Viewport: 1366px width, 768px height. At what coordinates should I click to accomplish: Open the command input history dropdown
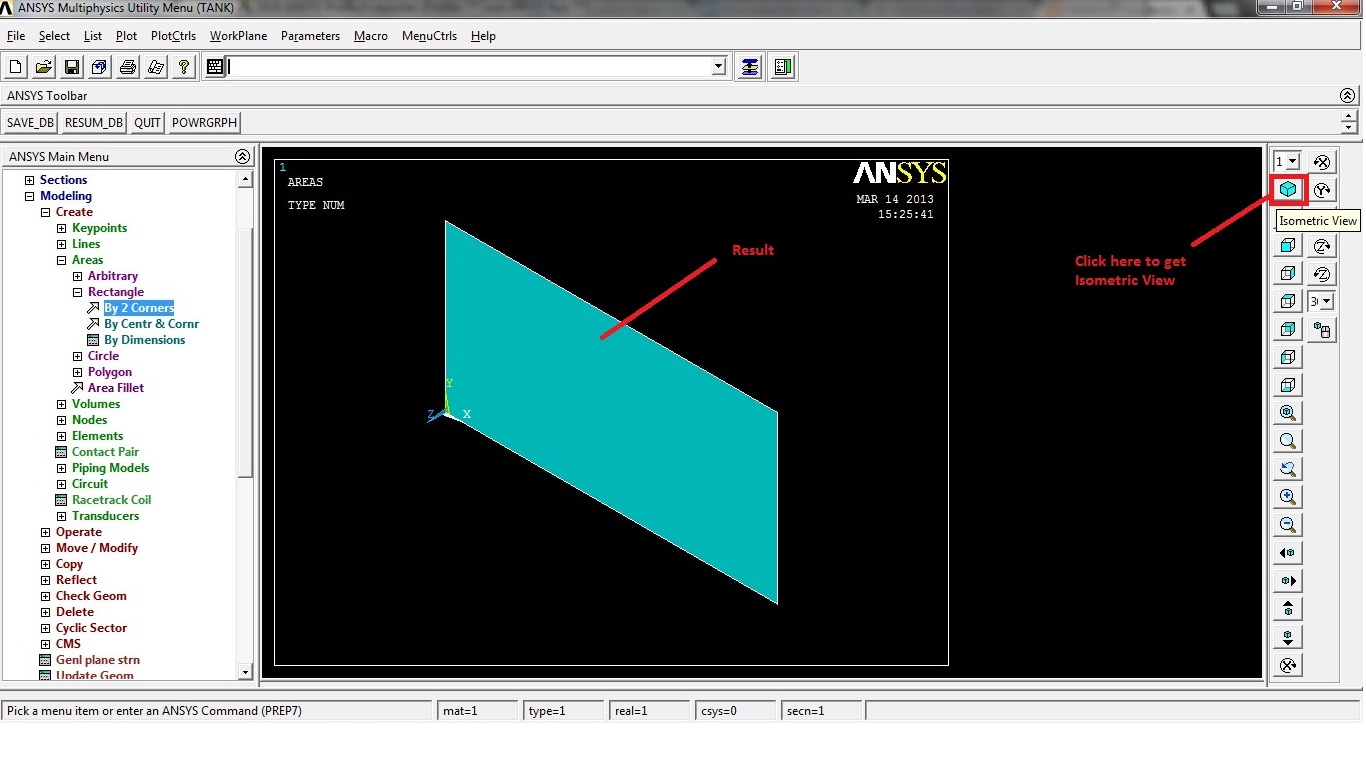719,67
